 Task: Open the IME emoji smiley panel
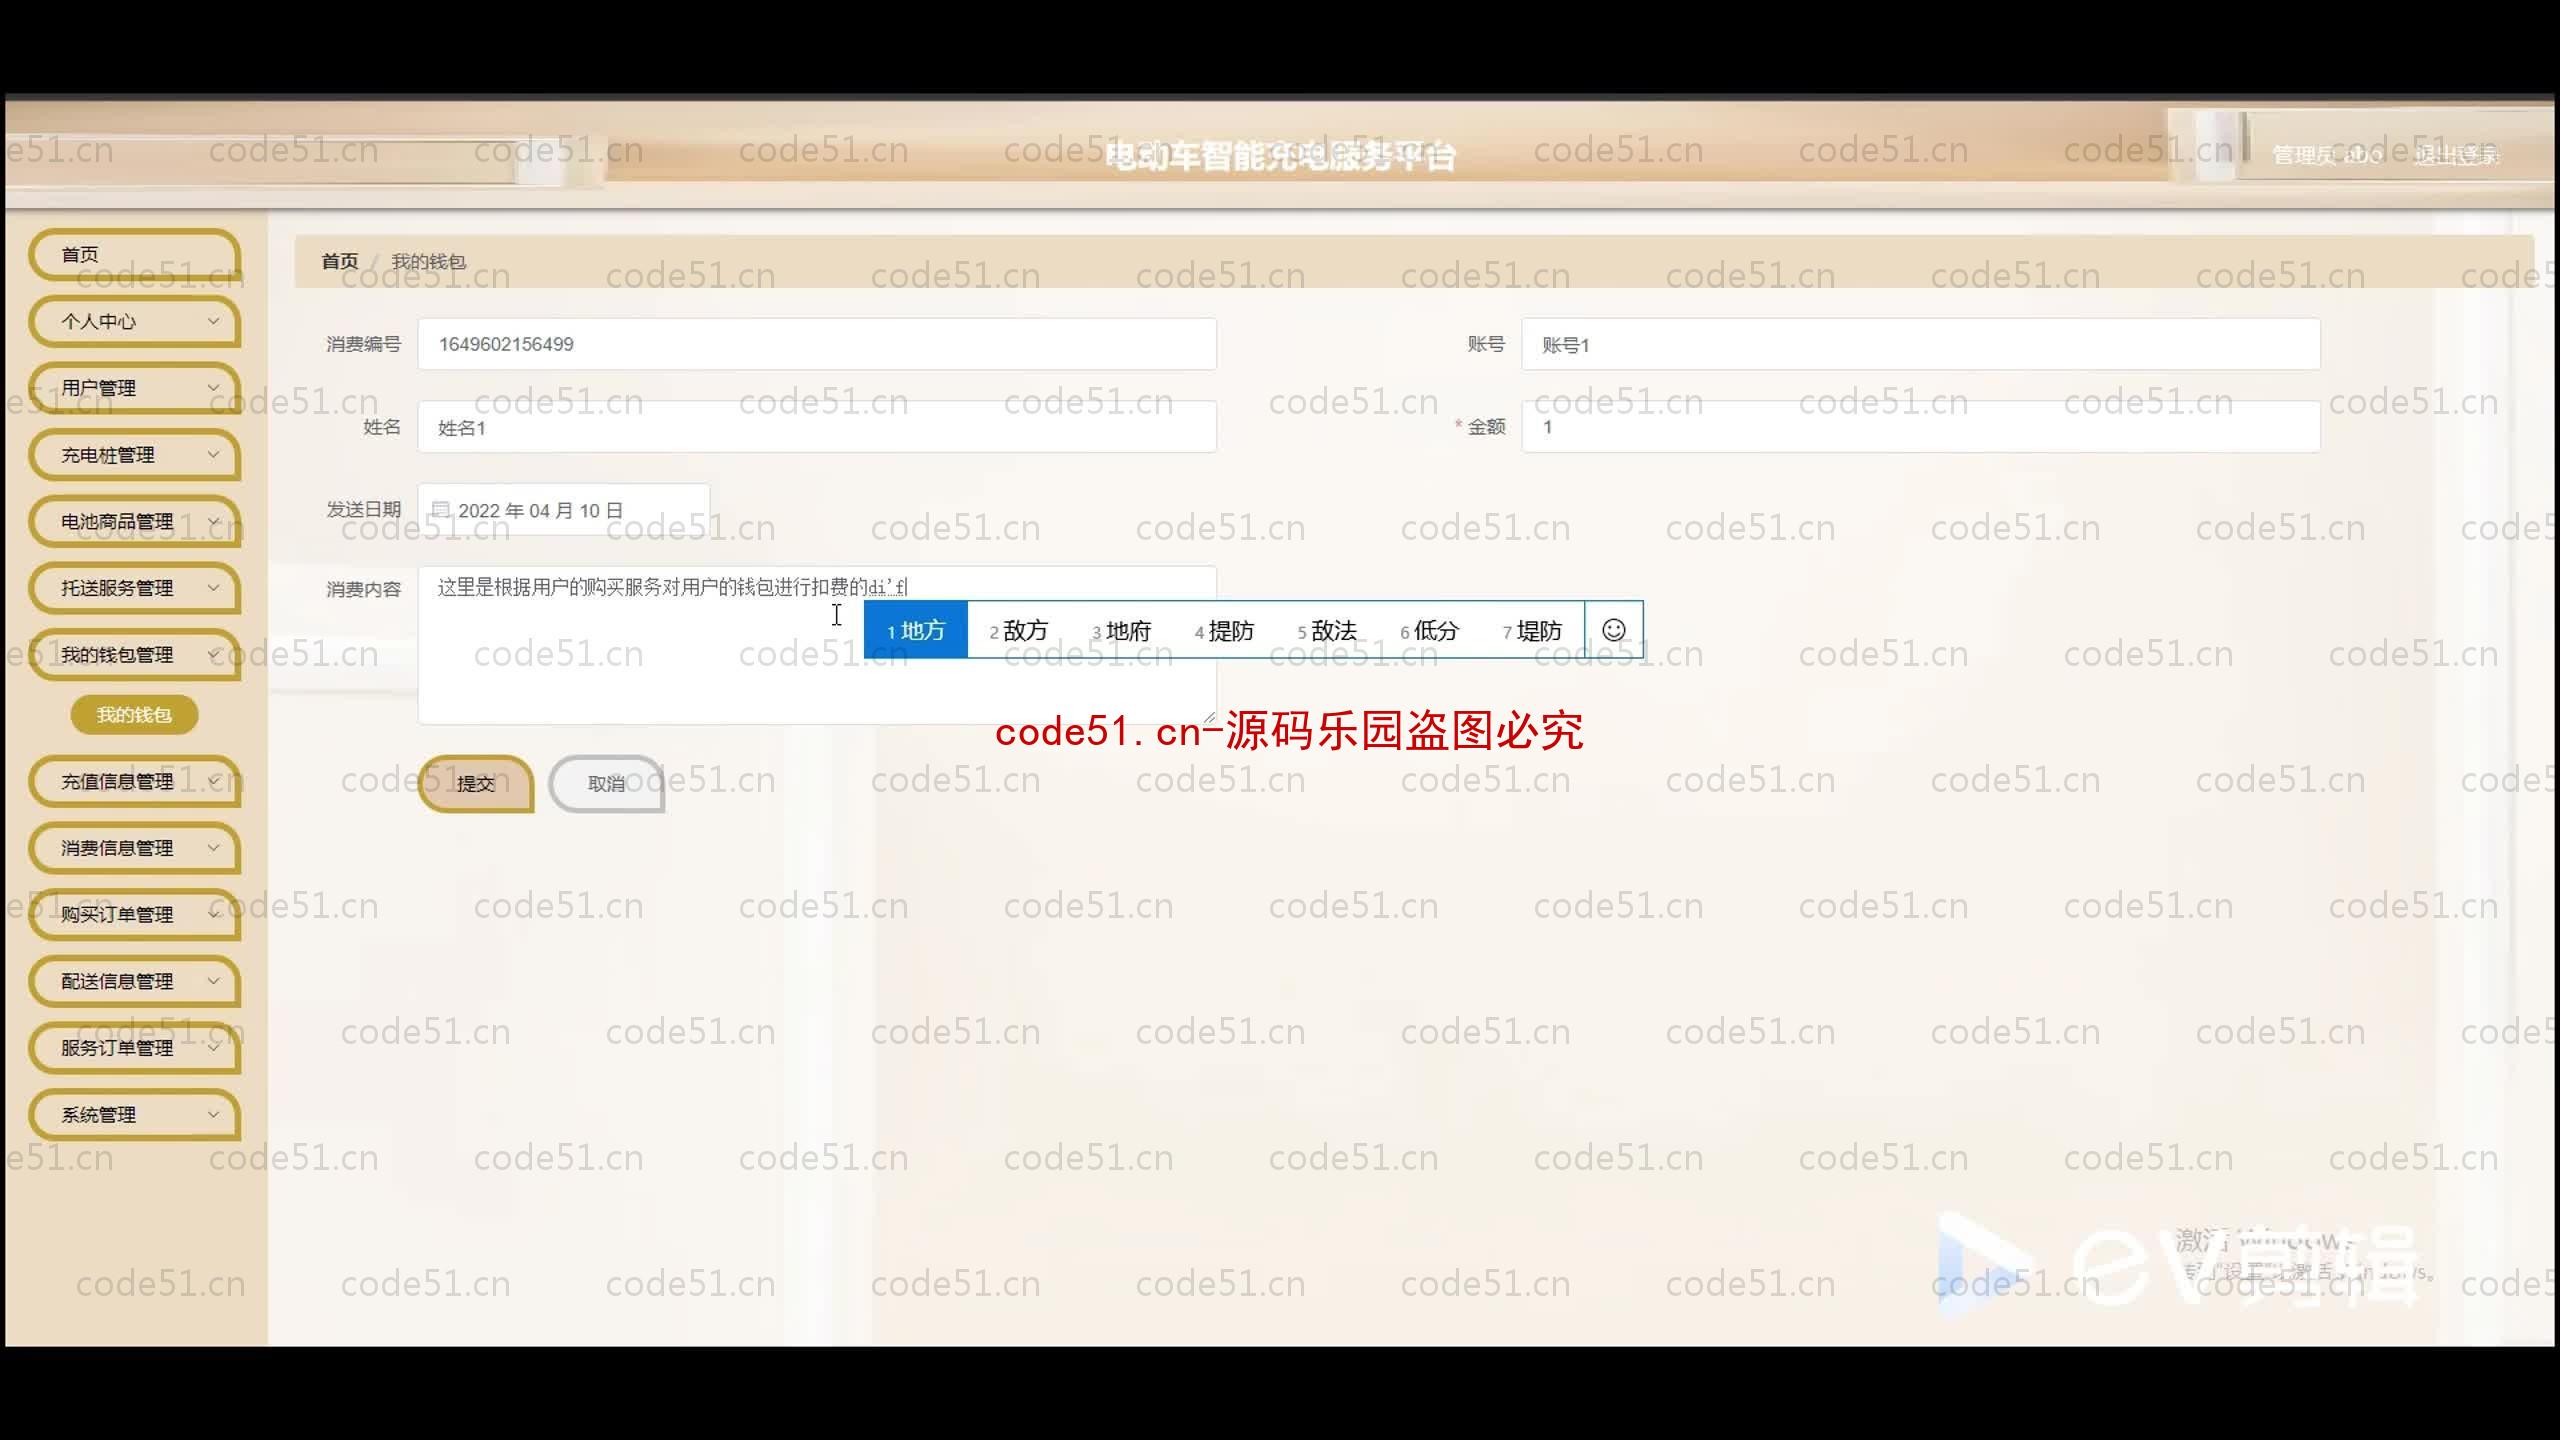[1614, 630]
